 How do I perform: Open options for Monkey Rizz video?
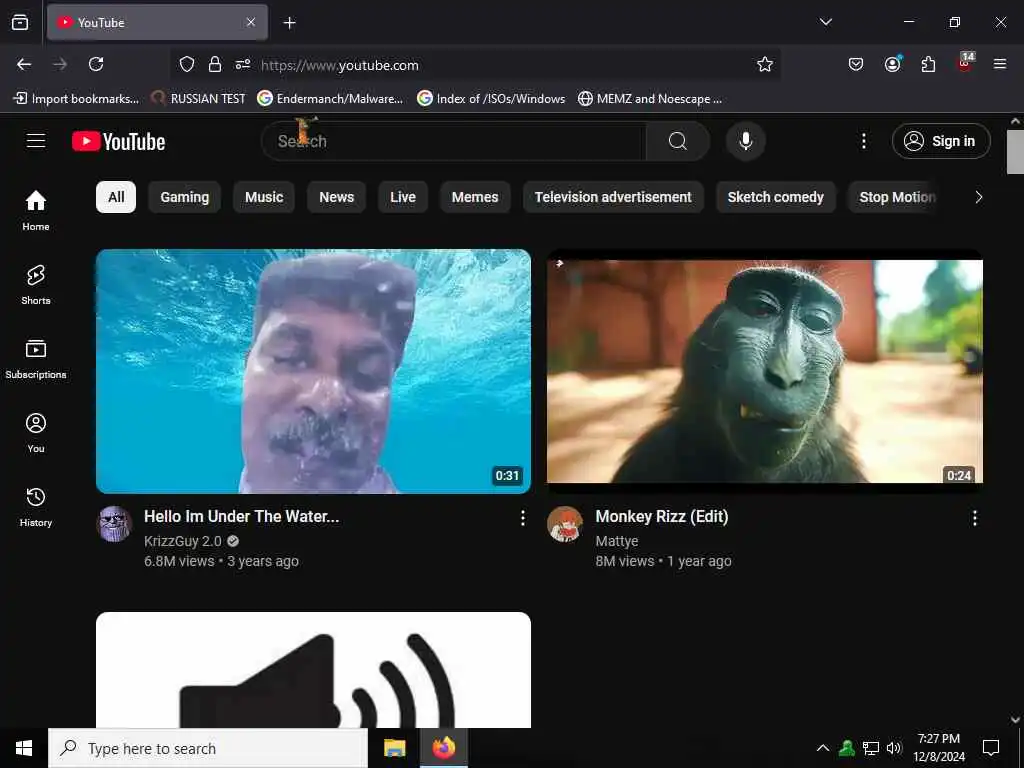tap(974, 518)
